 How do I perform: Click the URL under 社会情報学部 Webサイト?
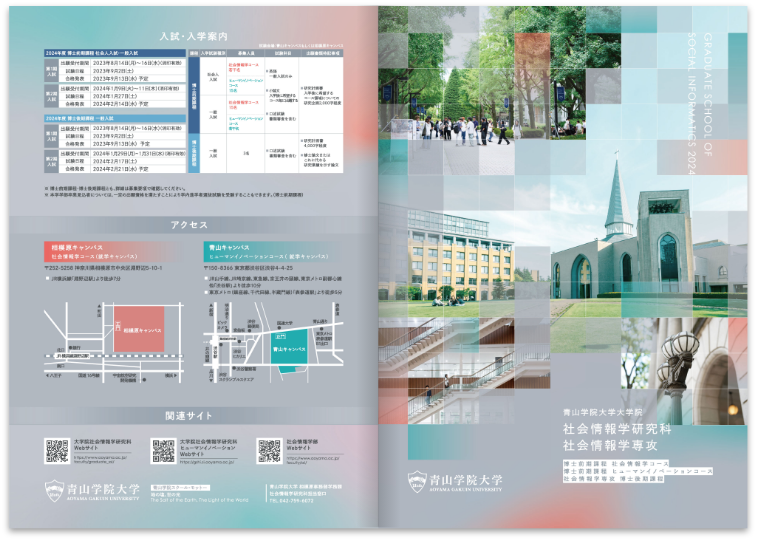point(313,460)
